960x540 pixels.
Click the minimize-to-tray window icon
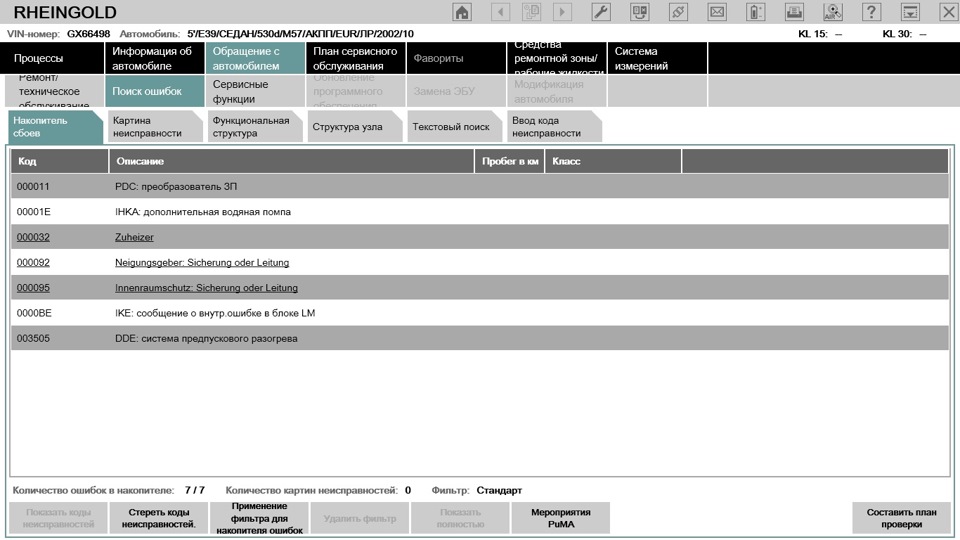click(x=910, y=12)
